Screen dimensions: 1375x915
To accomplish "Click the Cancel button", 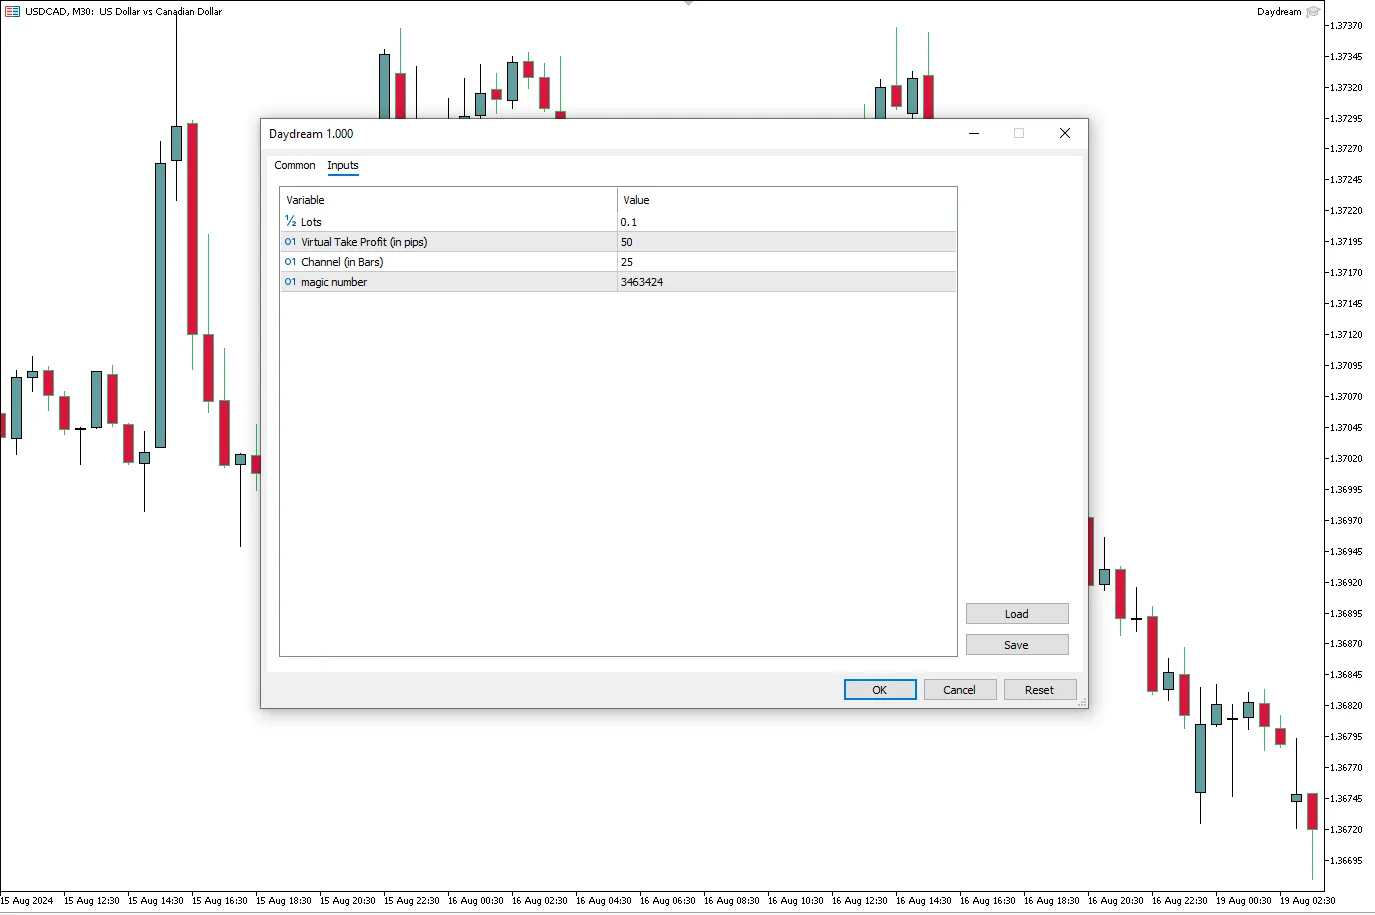I will point(959,690).
